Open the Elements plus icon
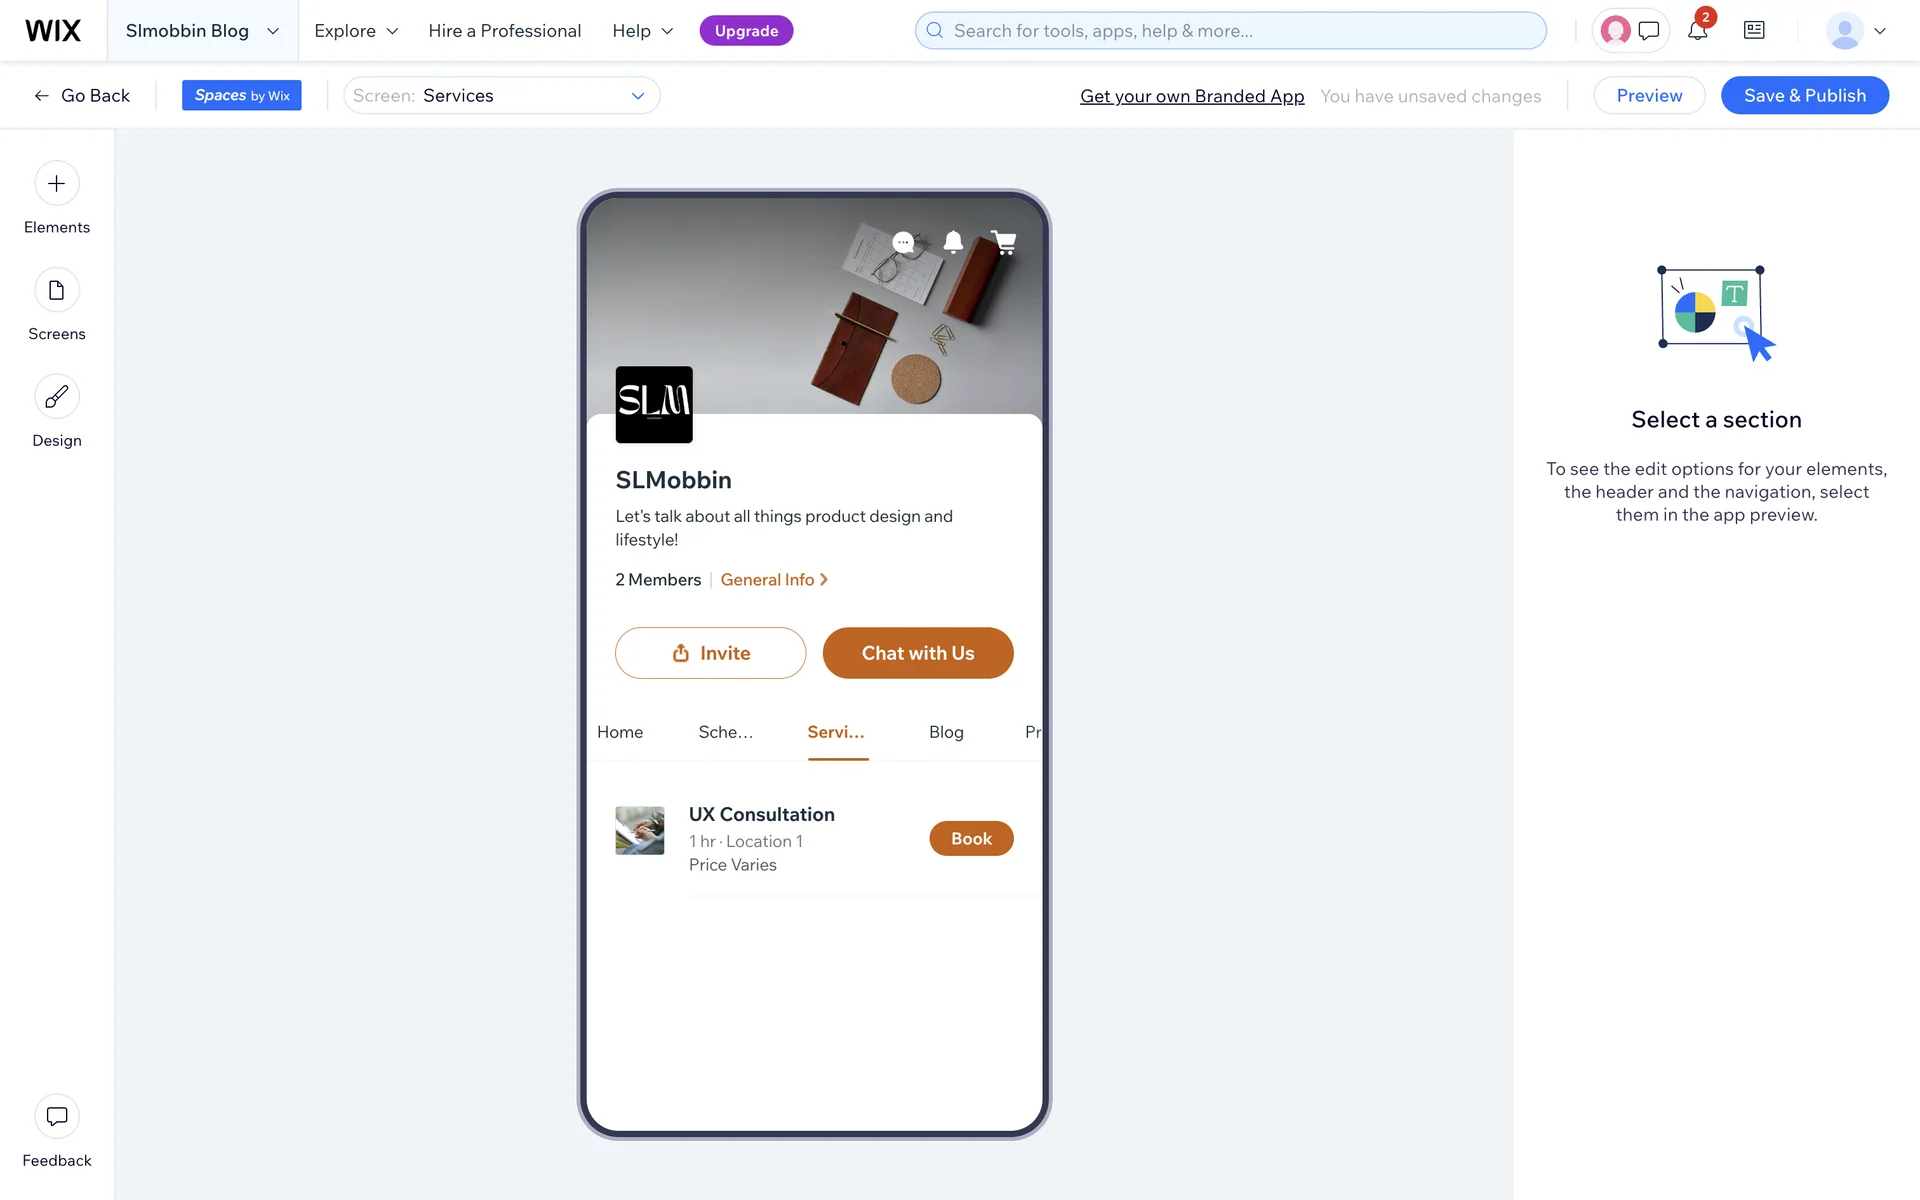 pos(57,183)
